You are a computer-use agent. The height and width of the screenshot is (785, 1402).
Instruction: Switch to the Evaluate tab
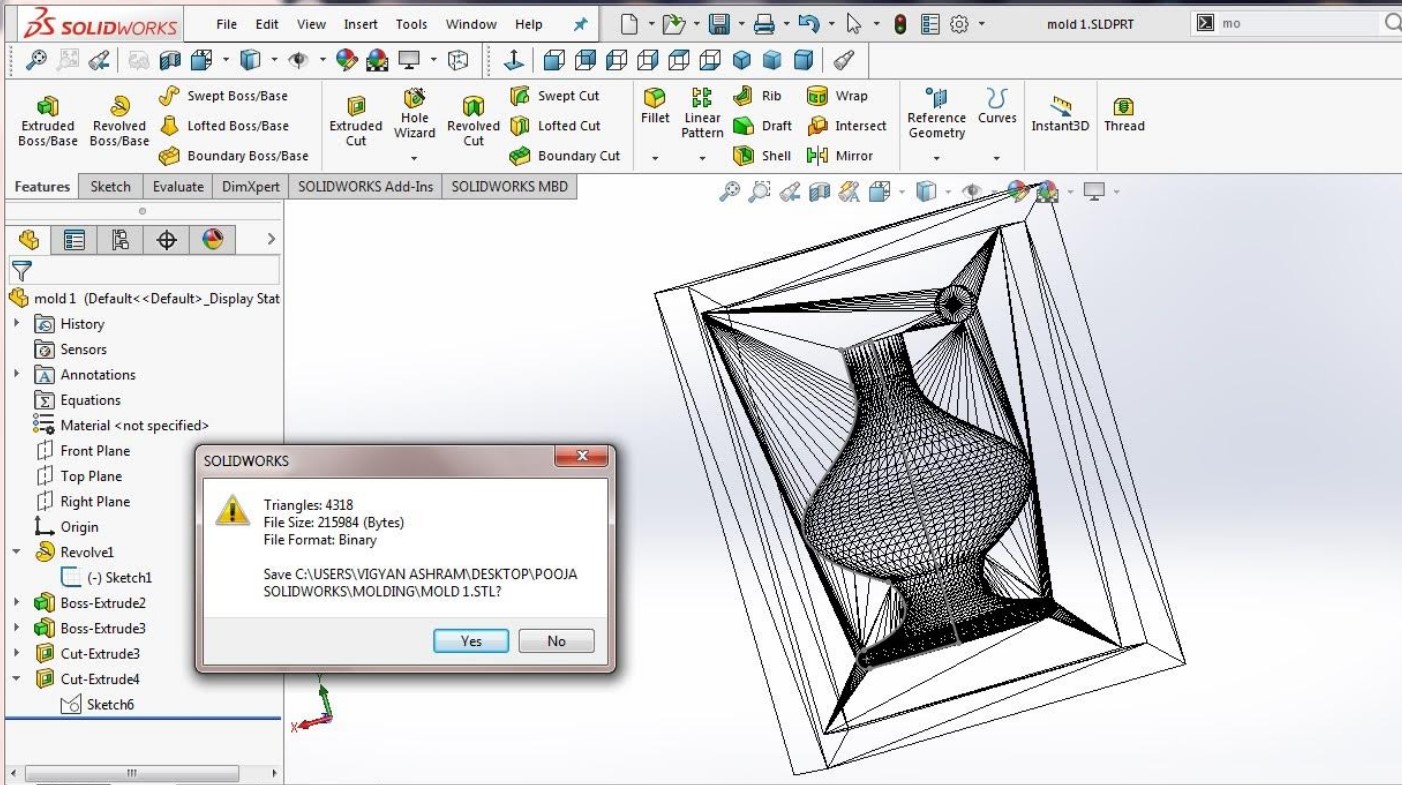click(x=178, y=186)
